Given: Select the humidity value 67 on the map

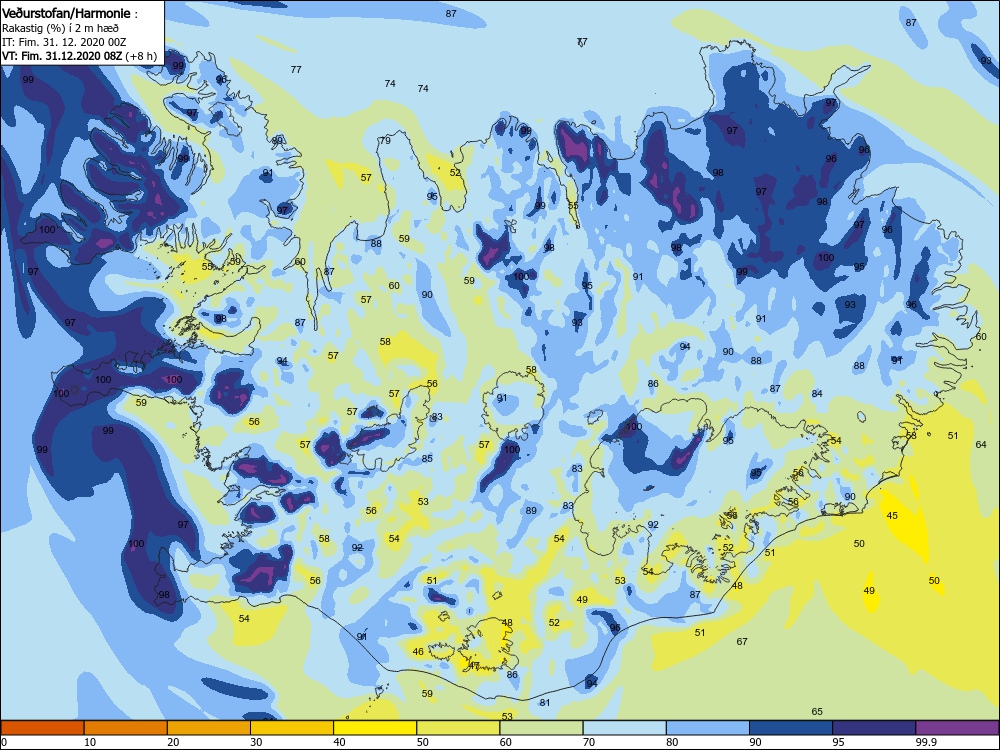Looking at the screenshot, I should point(742,642).
